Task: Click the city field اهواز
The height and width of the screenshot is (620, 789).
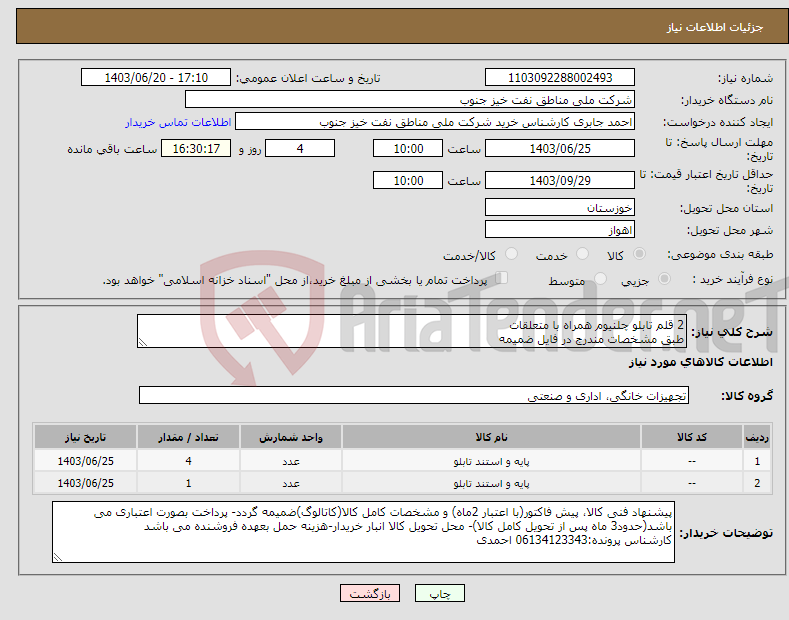Action: (560, 229)
